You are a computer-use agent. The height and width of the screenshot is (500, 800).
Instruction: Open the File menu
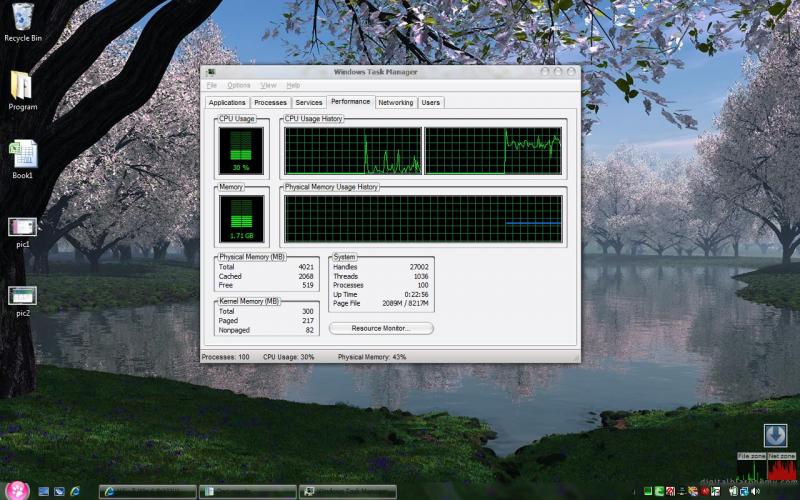(x=212, y=86)
